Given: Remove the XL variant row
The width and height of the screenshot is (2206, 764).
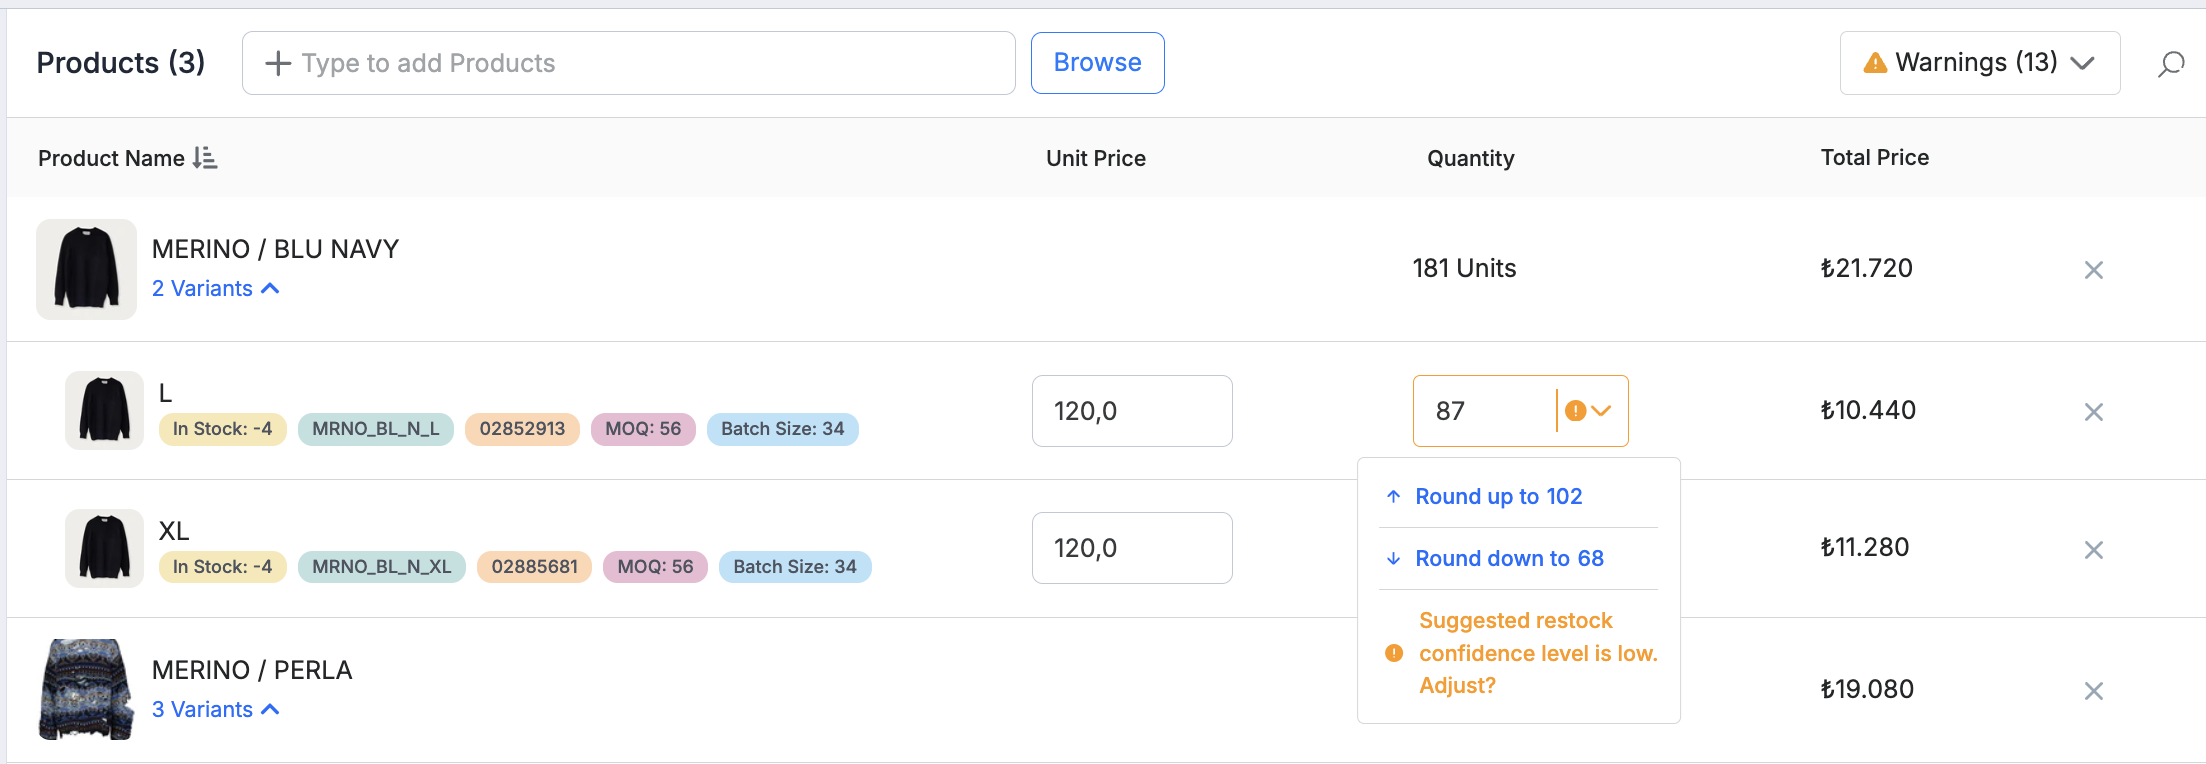Looking at the screenshot, I should [x=2093, y=550].
